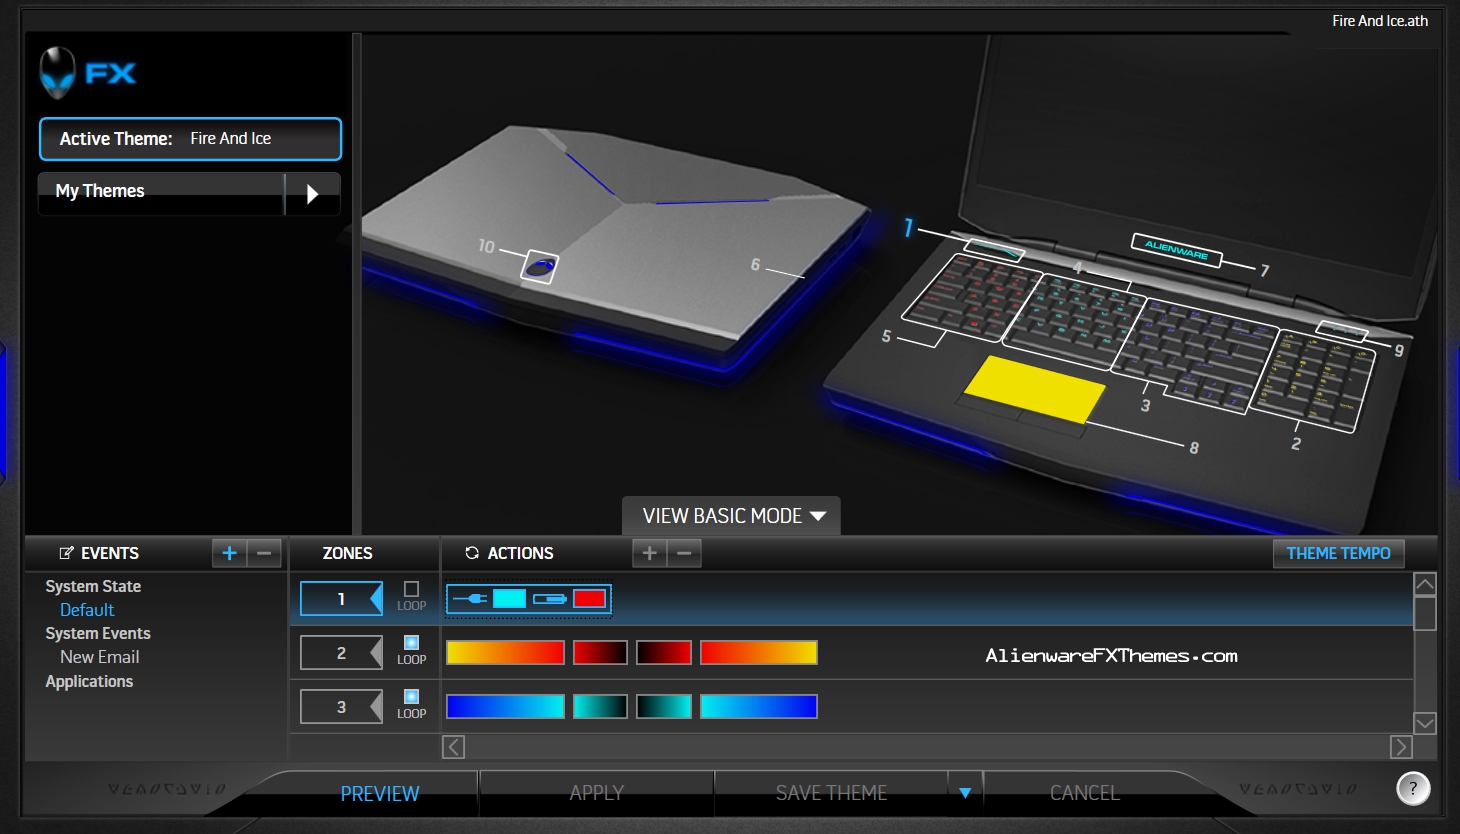This screenshot has width=1460, height=834.
Task: Add an action with the ACTIONS plus button
Action: [x=649, y=553]
